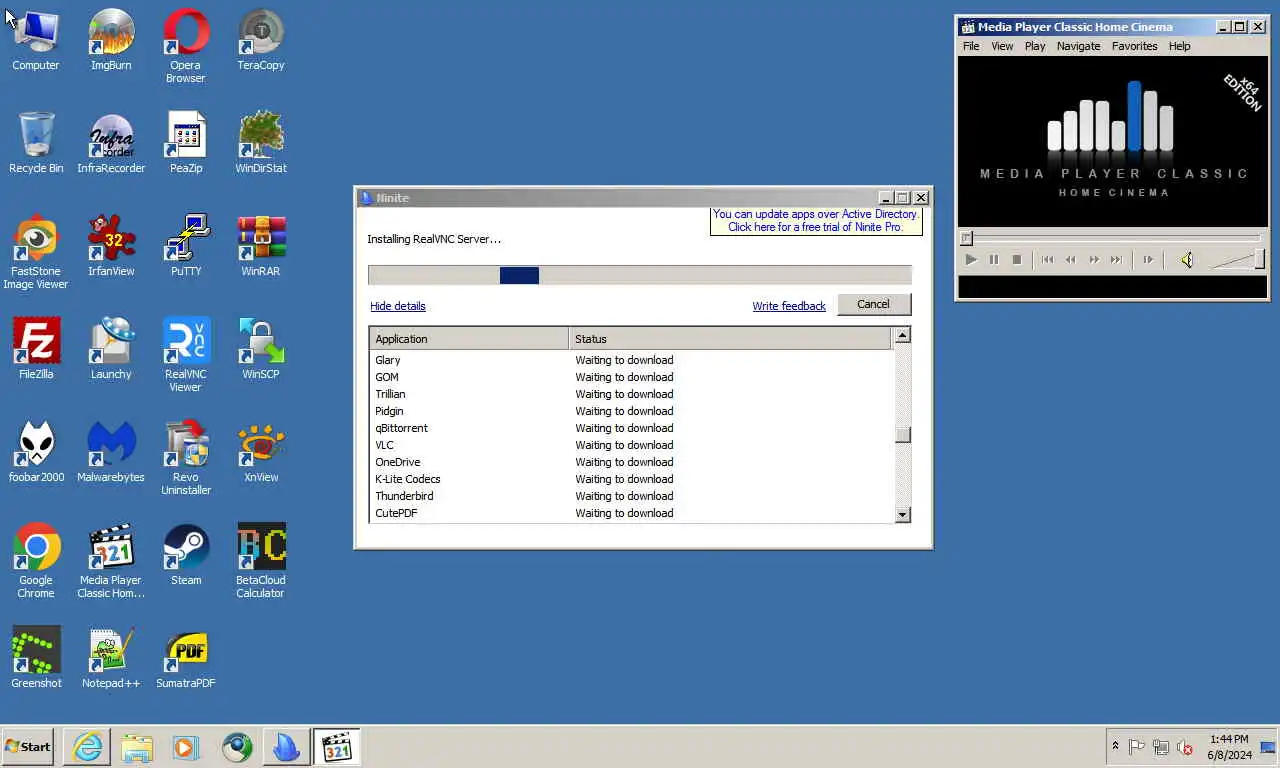Select the Greenshot desktop shortcut
The width and height of the screenshot is (1280, 768).
(x=36, y=658)
